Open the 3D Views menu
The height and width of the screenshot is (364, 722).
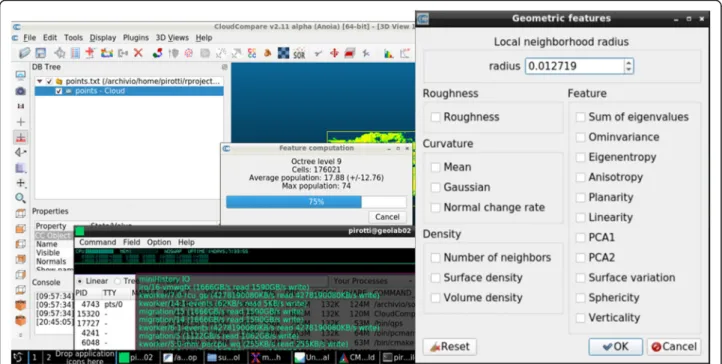coord(172,38)
